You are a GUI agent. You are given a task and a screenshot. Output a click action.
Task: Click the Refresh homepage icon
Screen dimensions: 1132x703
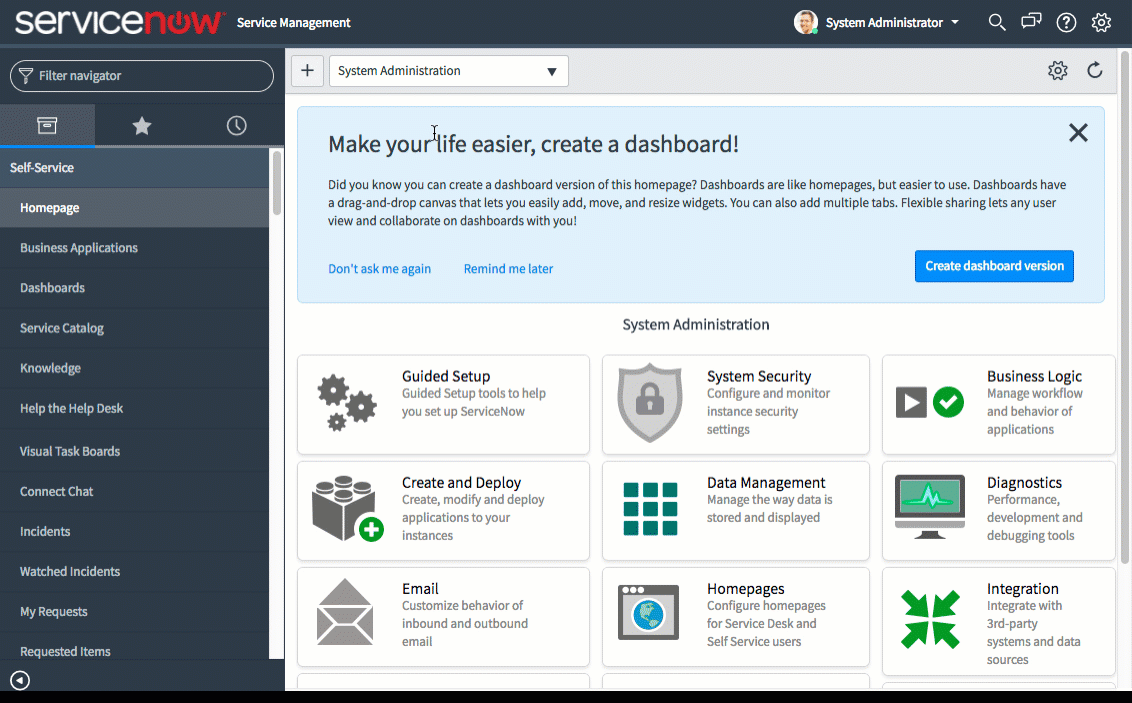click(x=1094, y=70)
